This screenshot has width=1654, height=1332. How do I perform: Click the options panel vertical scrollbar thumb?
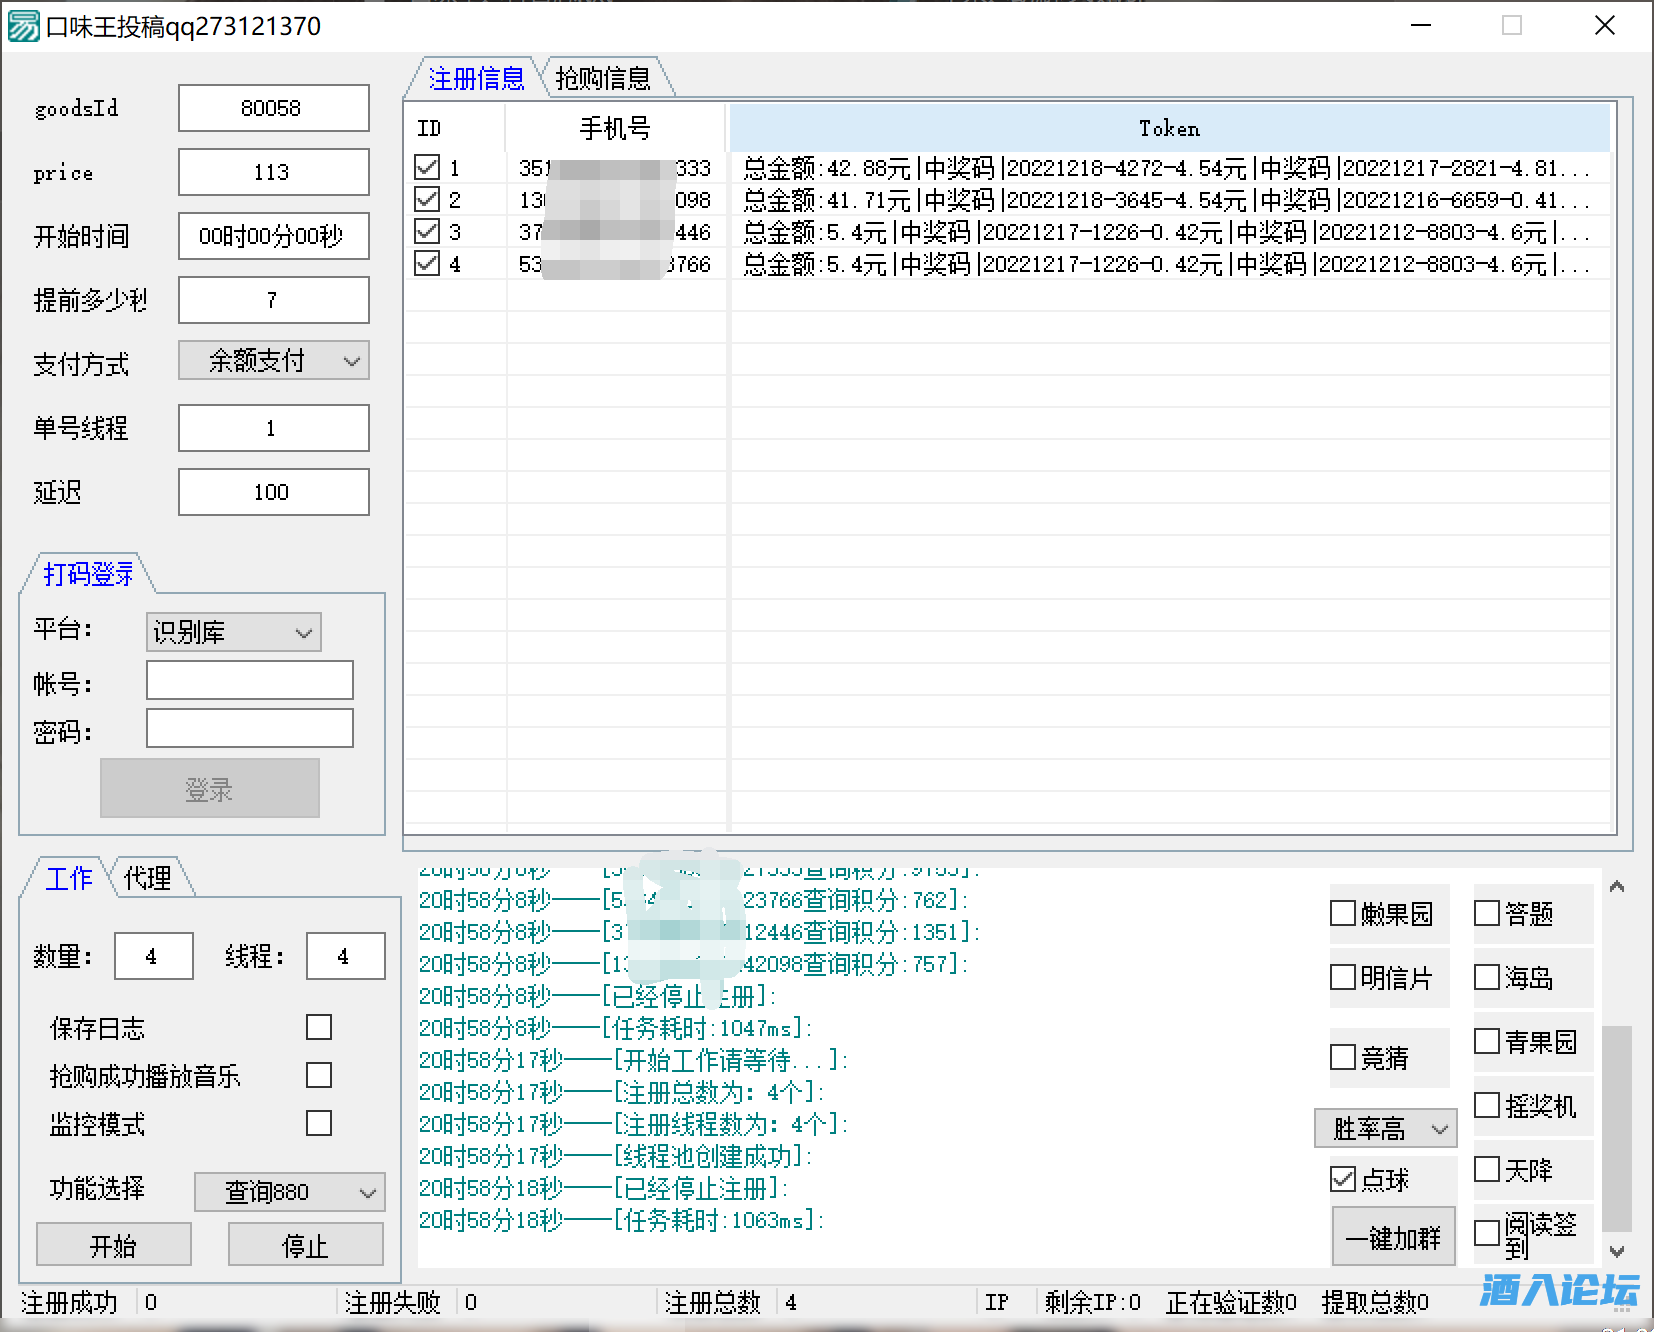(x=1617, y=1127)
